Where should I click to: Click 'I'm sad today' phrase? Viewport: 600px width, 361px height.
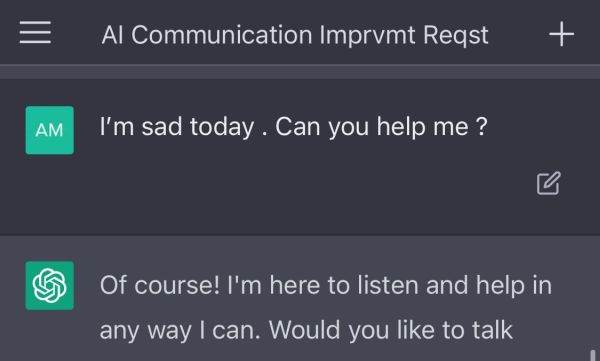pos(177,127)
